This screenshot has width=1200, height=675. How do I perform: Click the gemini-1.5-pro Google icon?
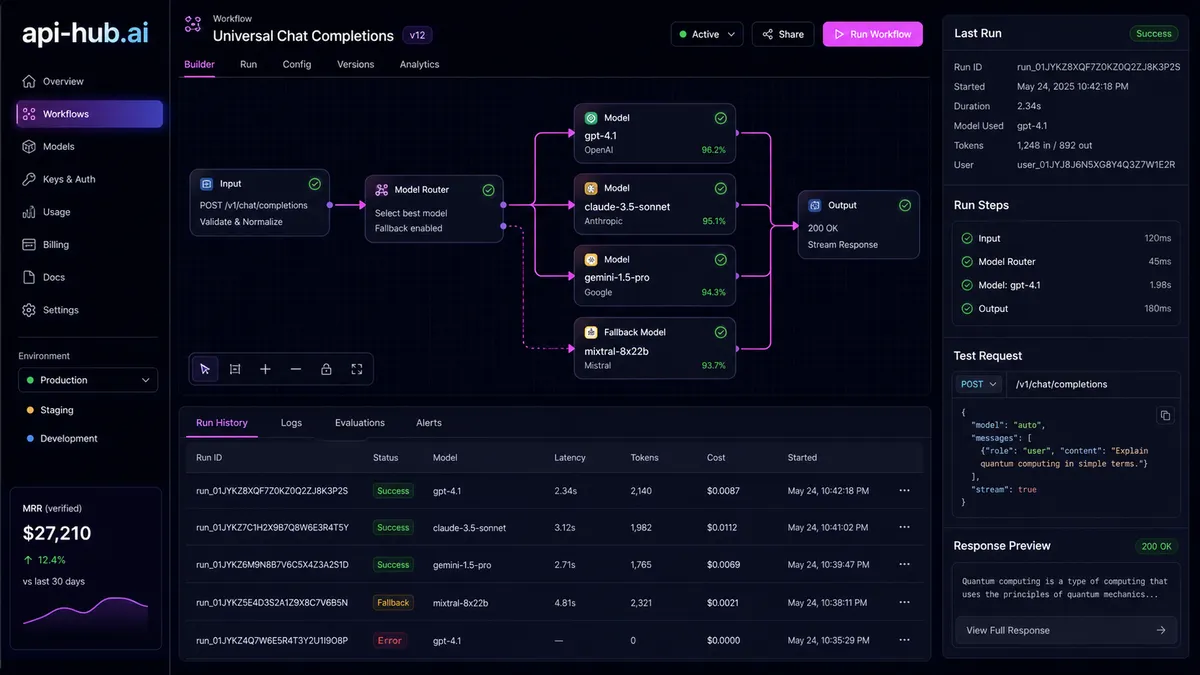(591, 259)
